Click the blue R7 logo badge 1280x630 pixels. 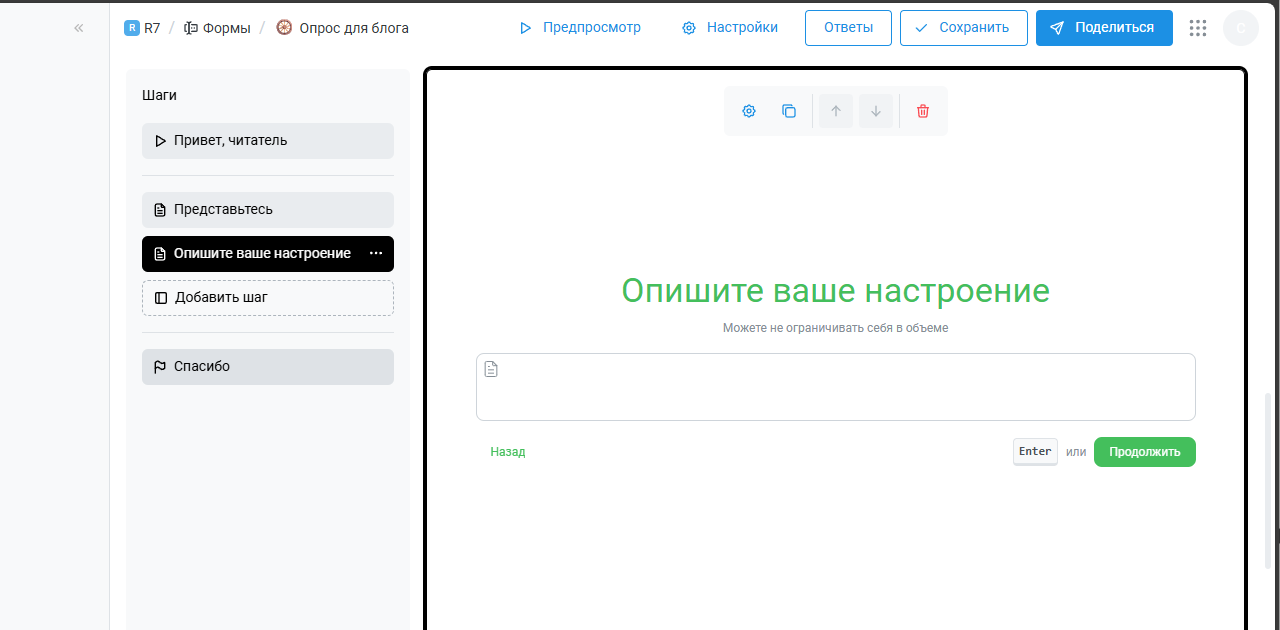131,28
